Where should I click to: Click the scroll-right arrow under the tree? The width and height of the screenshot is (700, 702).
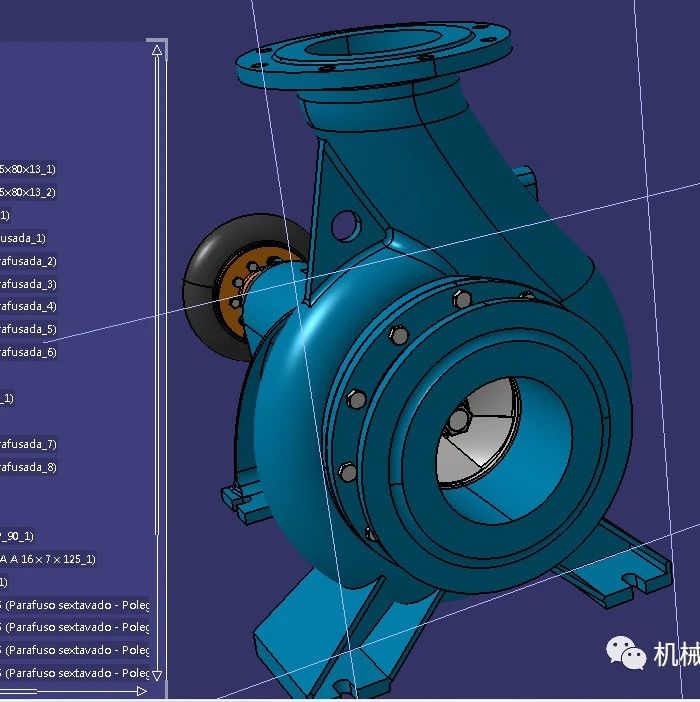[x=142, y=691]
